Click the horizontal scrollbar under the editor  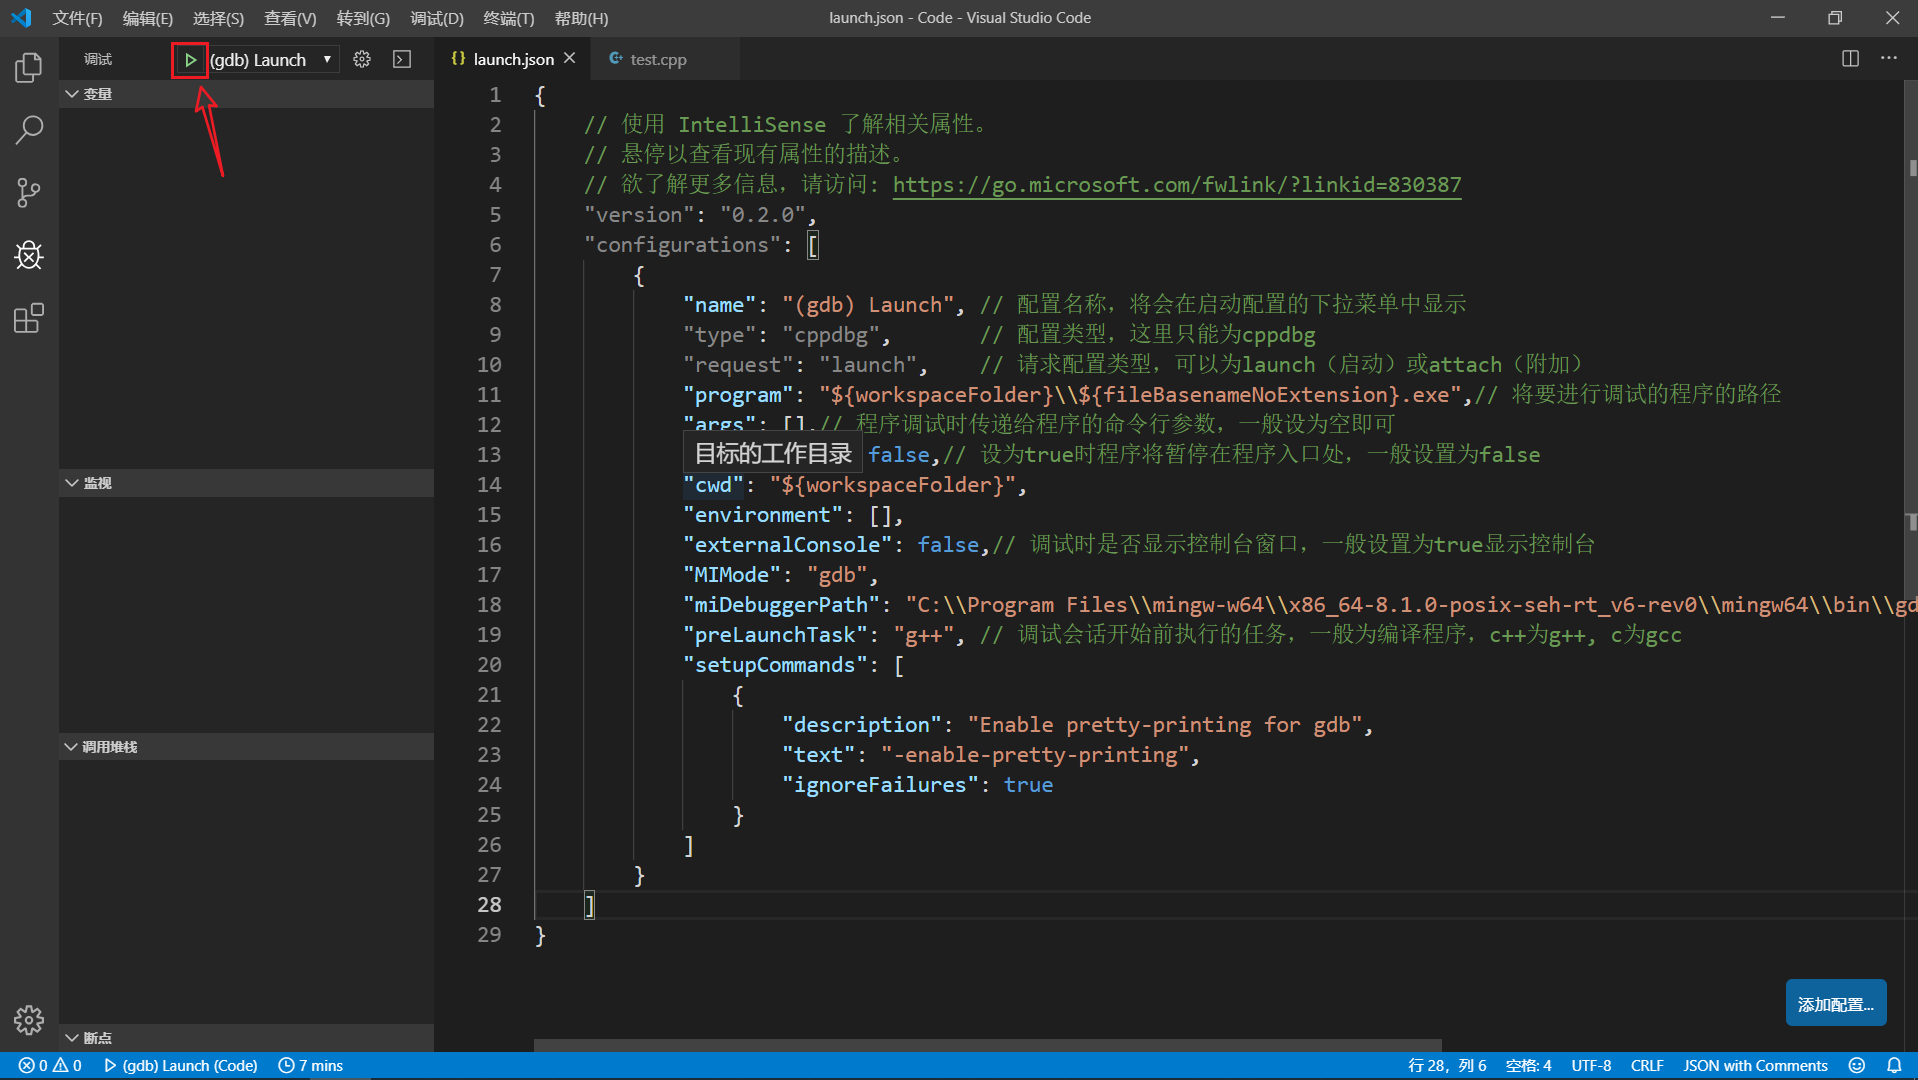pos(987,1045)
